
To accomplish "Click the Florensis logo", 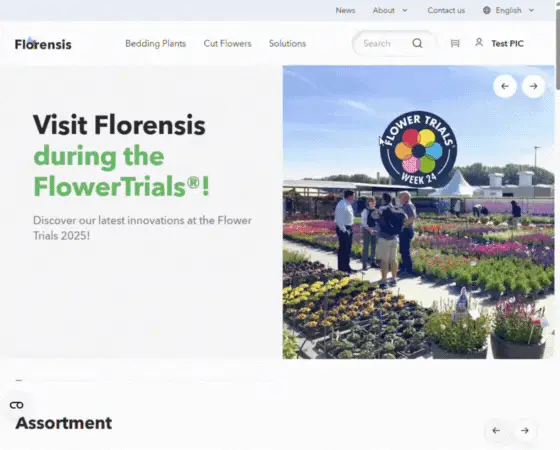I will 43,44.
